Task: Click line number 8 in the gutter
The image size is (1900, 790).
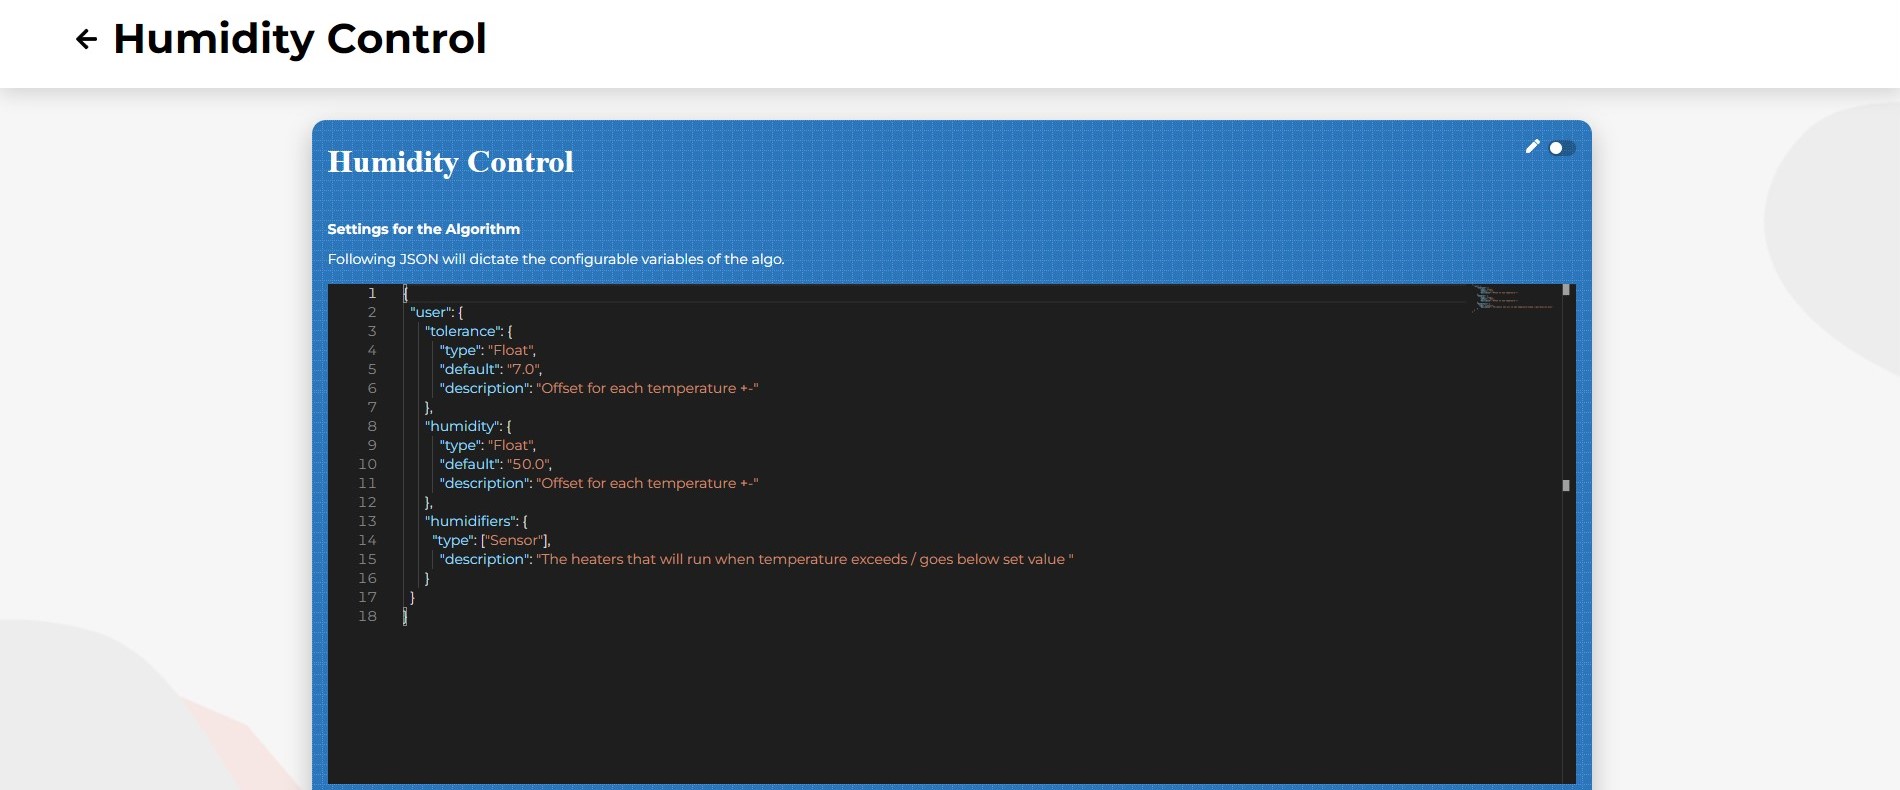Action: point(371,426)
